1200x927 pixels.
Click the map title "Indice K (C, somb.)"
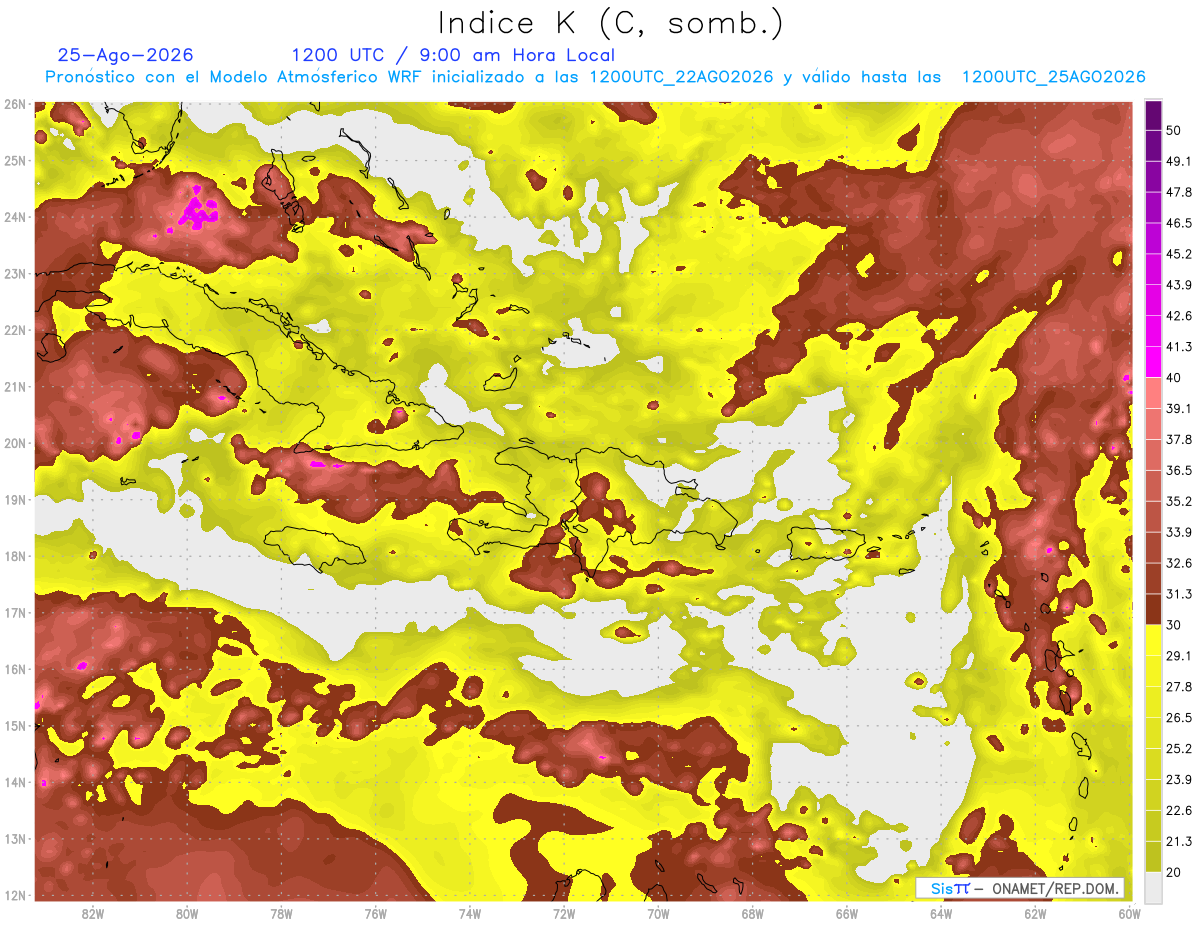(610, 23)
